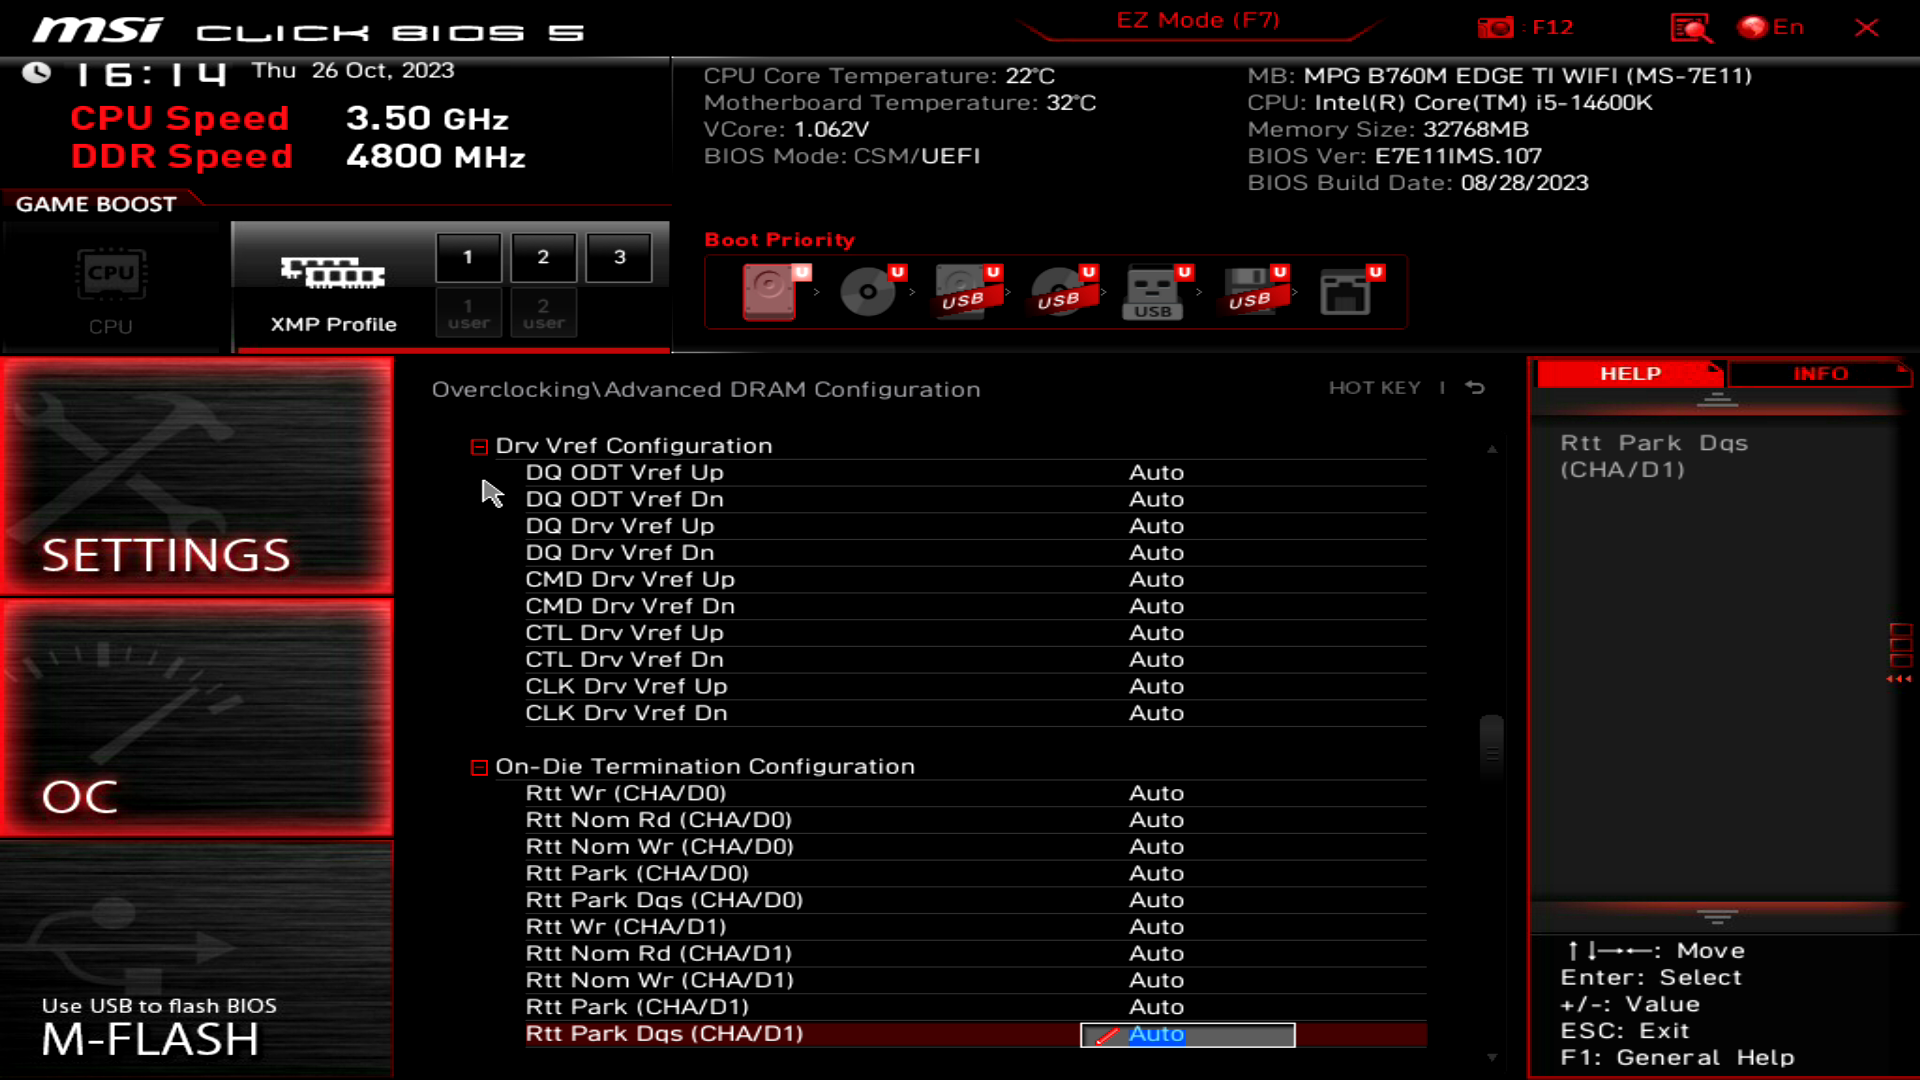Screen dimensions: 1920x1080
Task: Click the language globe icon
Action: tap(1752, 28)
